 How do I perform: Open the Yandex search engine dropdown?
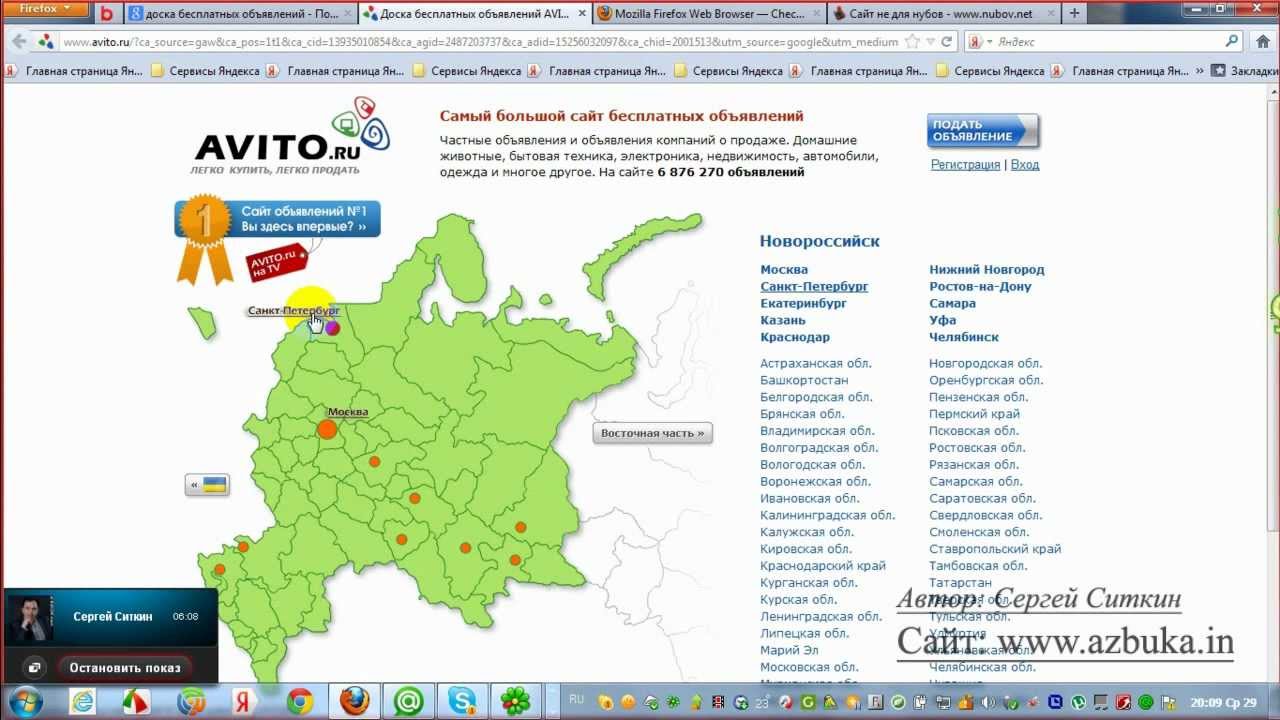tap(980, 42)
